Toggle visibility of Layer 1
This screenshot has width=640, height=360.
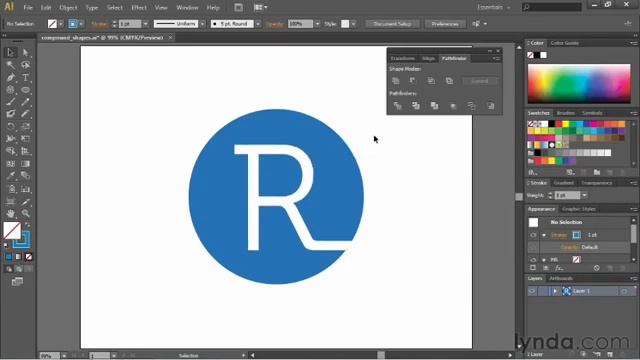pyautogui.click(x=532, y=291)
